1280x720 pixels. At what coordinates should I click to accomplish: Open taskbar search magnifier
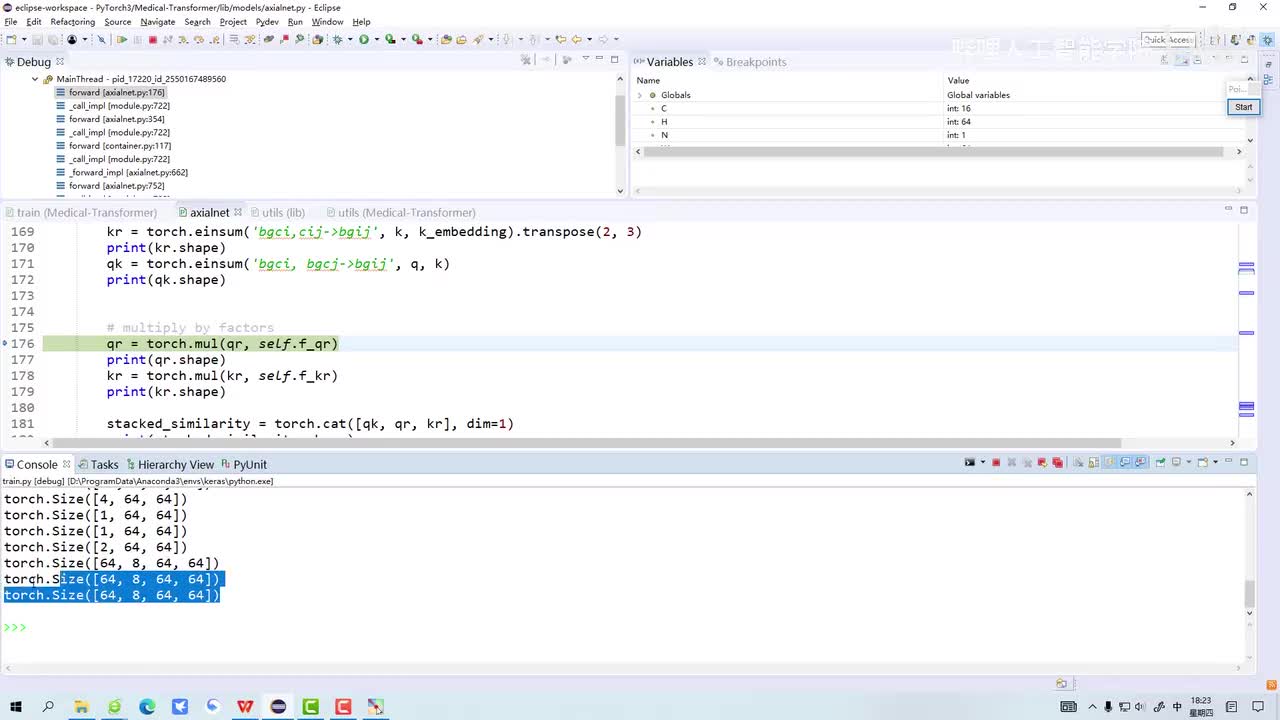[48, 707]
